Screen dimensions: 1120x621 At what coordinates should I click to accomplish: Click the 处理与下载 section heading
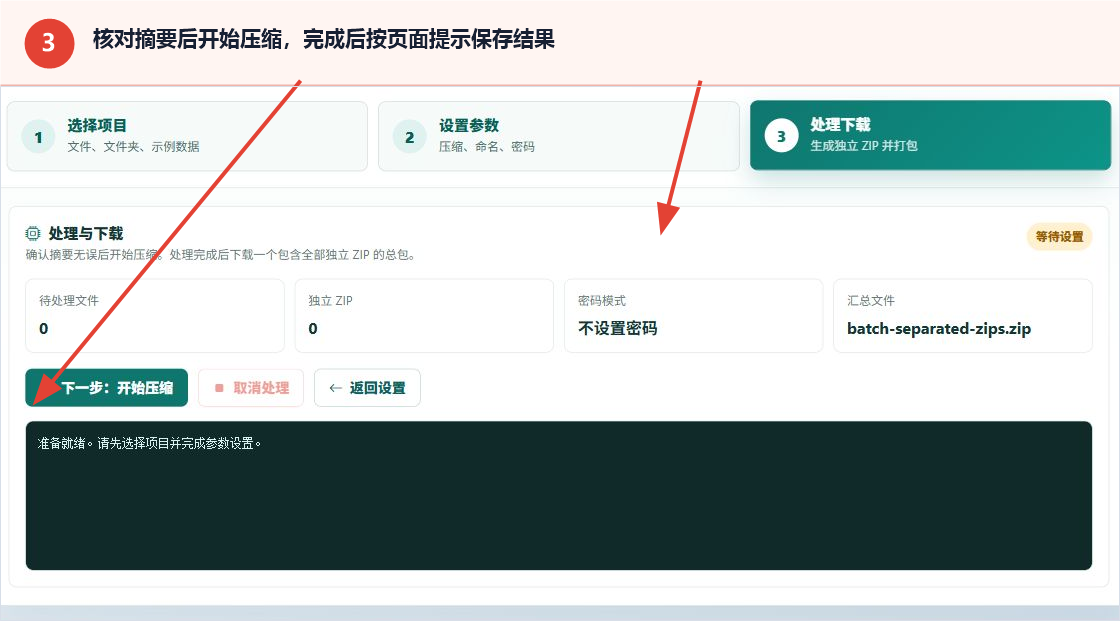(86, 234)
